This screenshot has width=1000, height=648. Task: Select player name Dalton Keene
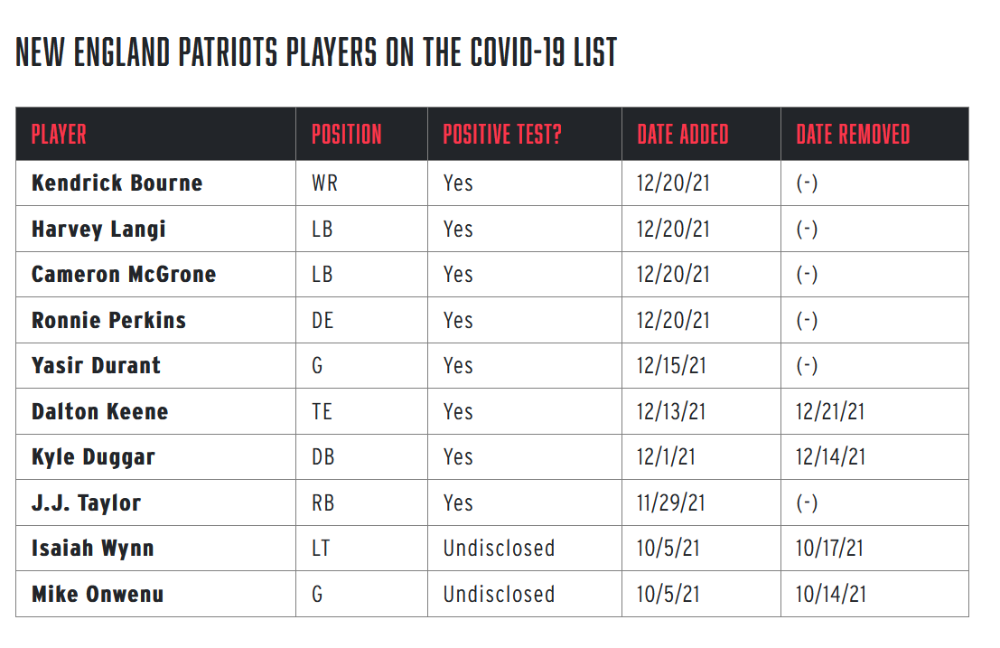[99, 411]
